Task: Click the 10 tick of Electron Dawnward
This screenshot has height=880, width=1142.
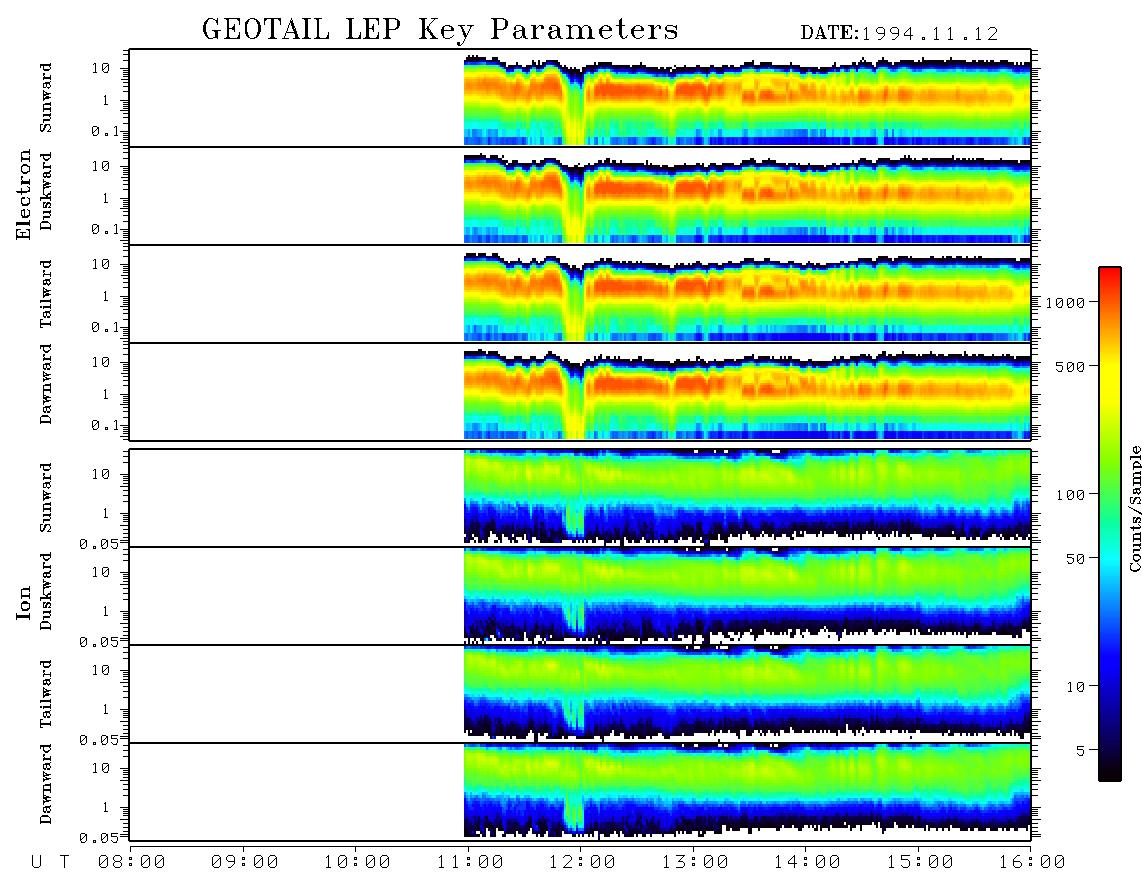Action: (x=101, y=362)
